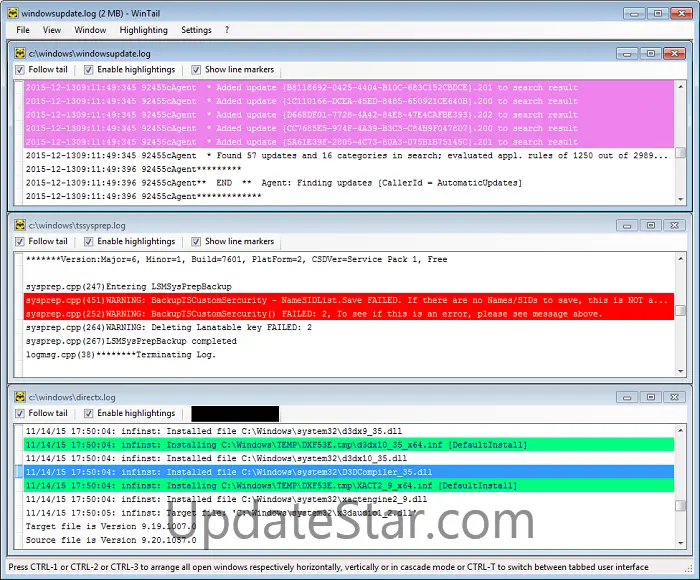
Task: Click scroll down arrow in directx.log pane
Action: [x=680, y=543]
